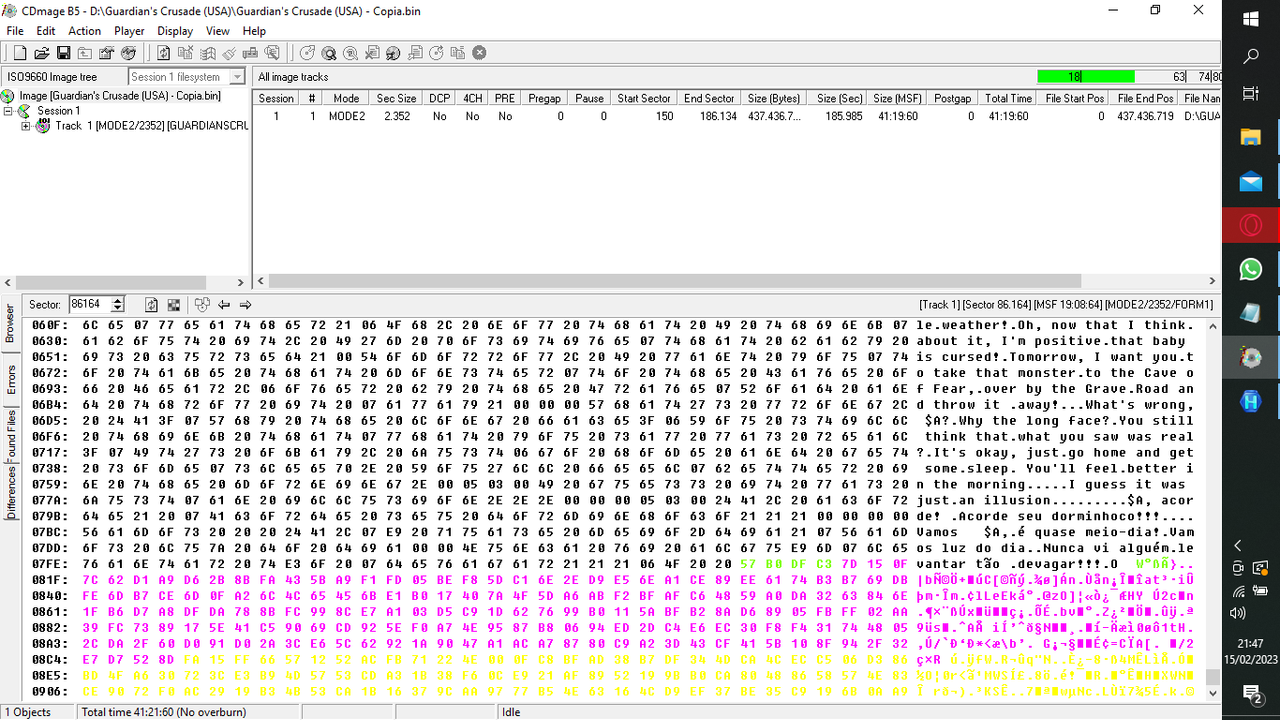Viewport: 1280px width, 720px height.
Task: Open the Help menu
Action: pyautogui.click(x=254, y=31)
